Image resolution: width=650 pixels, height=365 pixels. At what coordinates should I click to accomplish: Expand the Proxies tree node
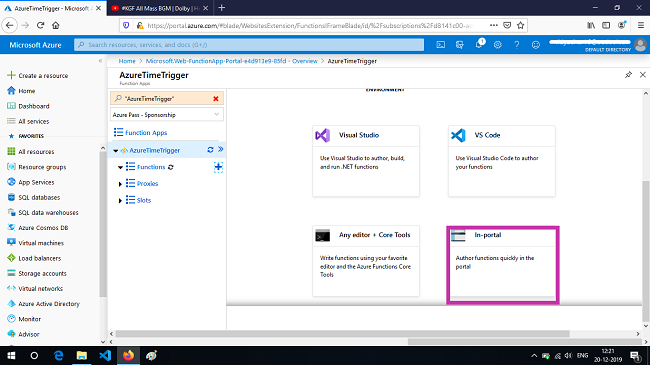tap(120, 184)
